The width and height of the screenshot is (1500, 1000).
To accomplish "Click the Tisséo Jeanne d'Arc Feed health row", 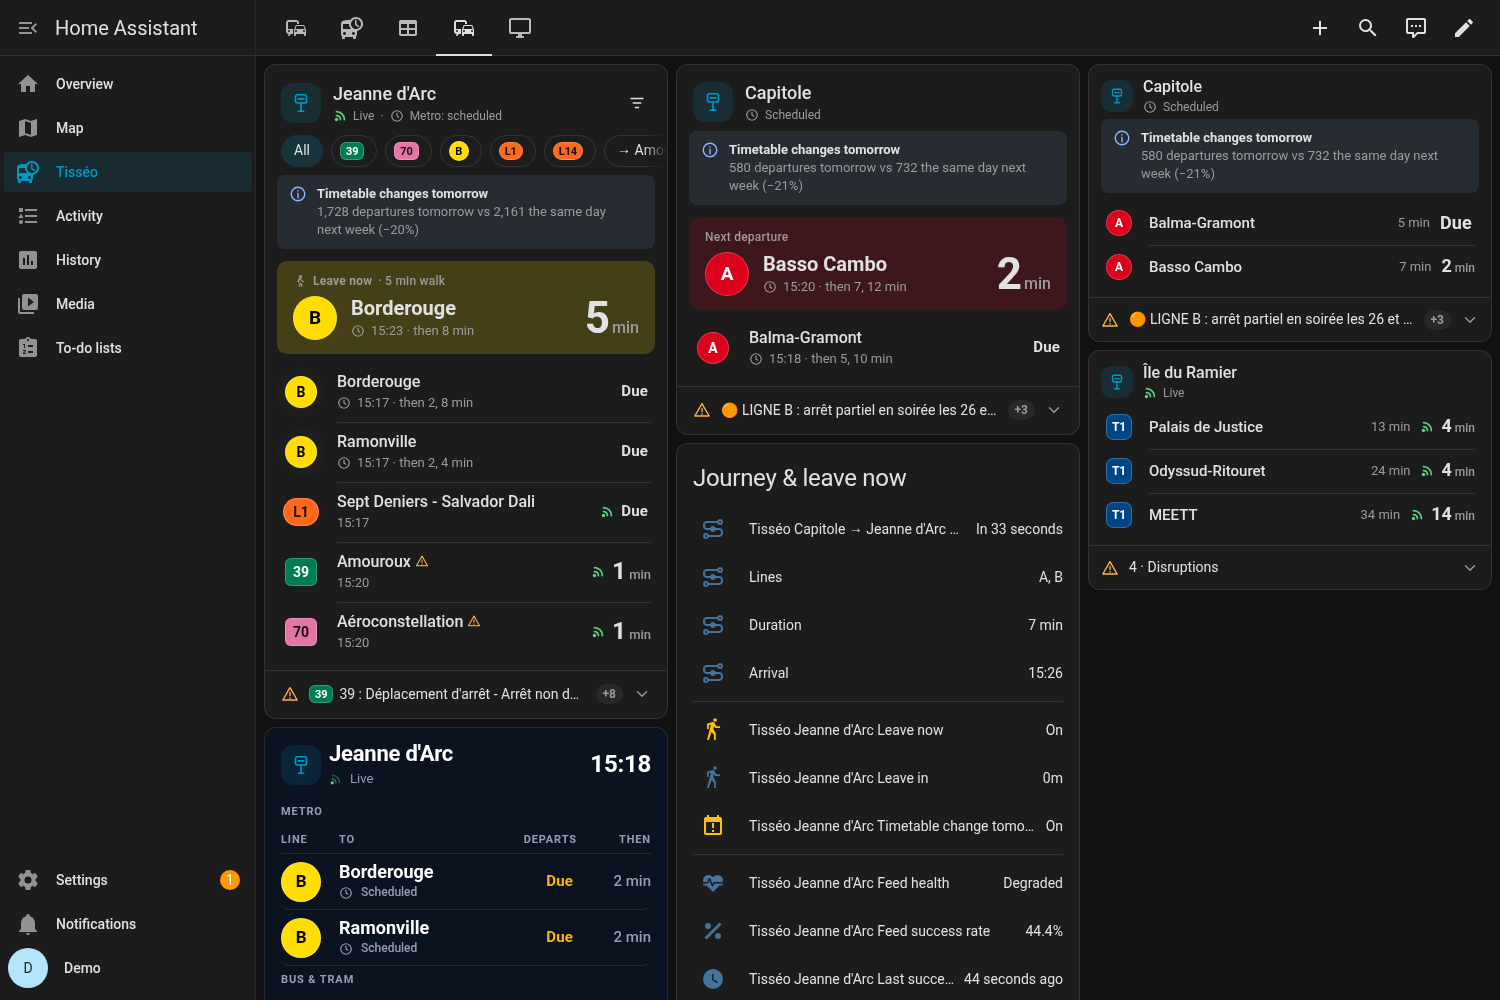I will [x=878, y=883].
